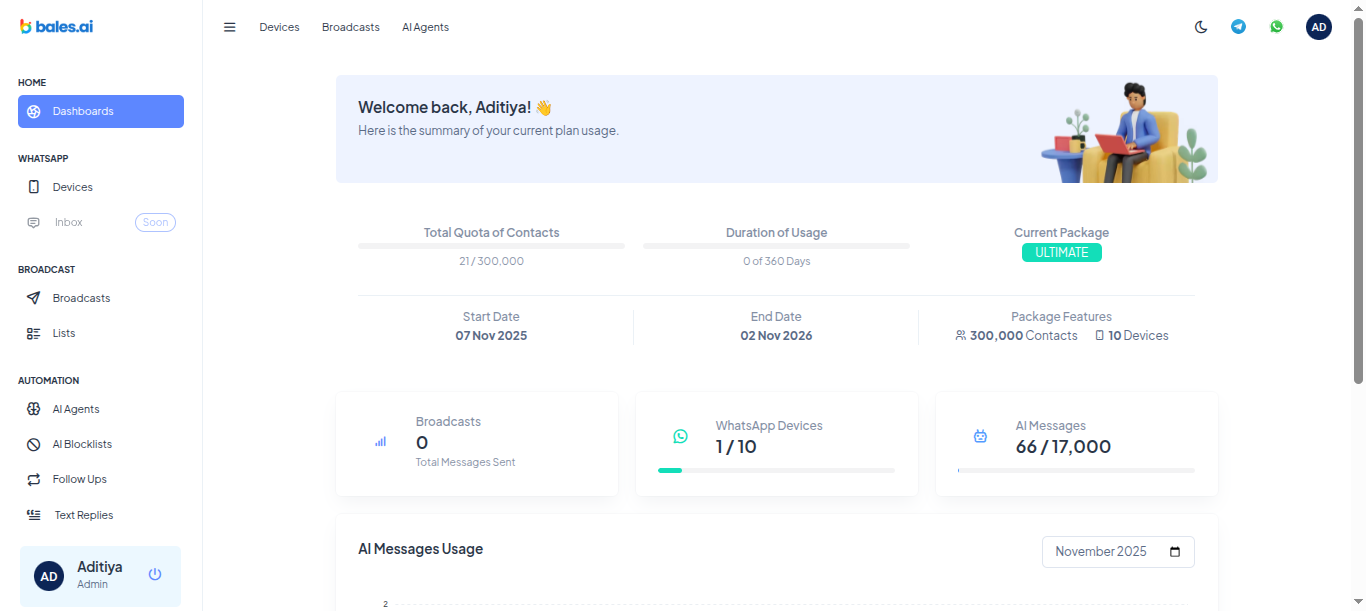This screenshot has width=1366, height=611.
Task: Click the Duration of Usage progress bar
Action: point(776,246)
